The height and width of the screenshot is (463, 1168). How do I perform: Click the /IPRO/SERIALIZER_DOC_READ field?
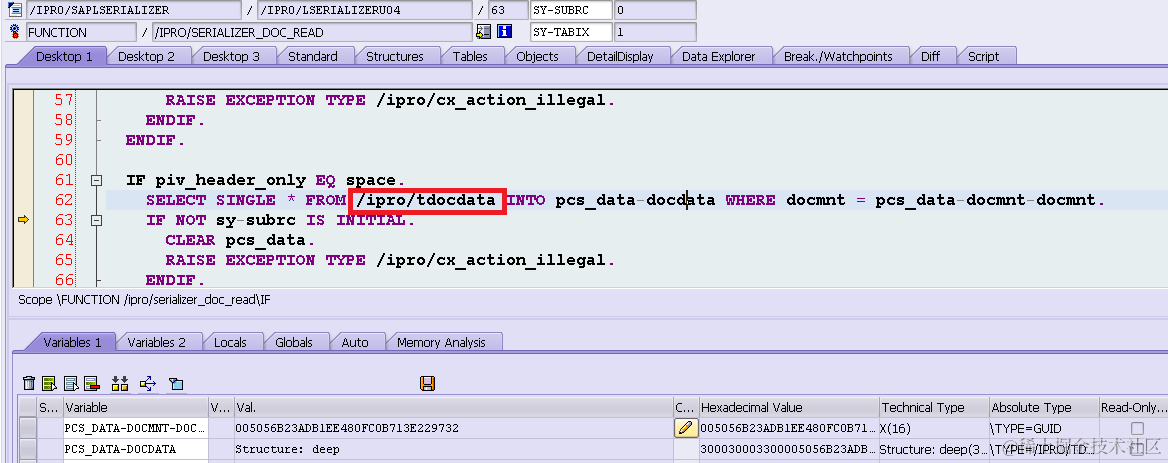(x=312, y=32)
